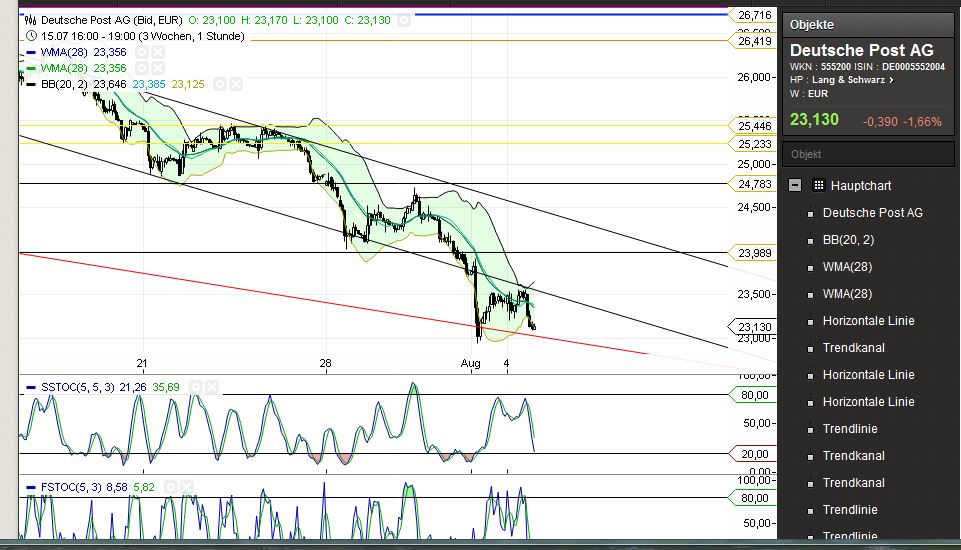Click the 24,783 price level marker

[753, 184]
